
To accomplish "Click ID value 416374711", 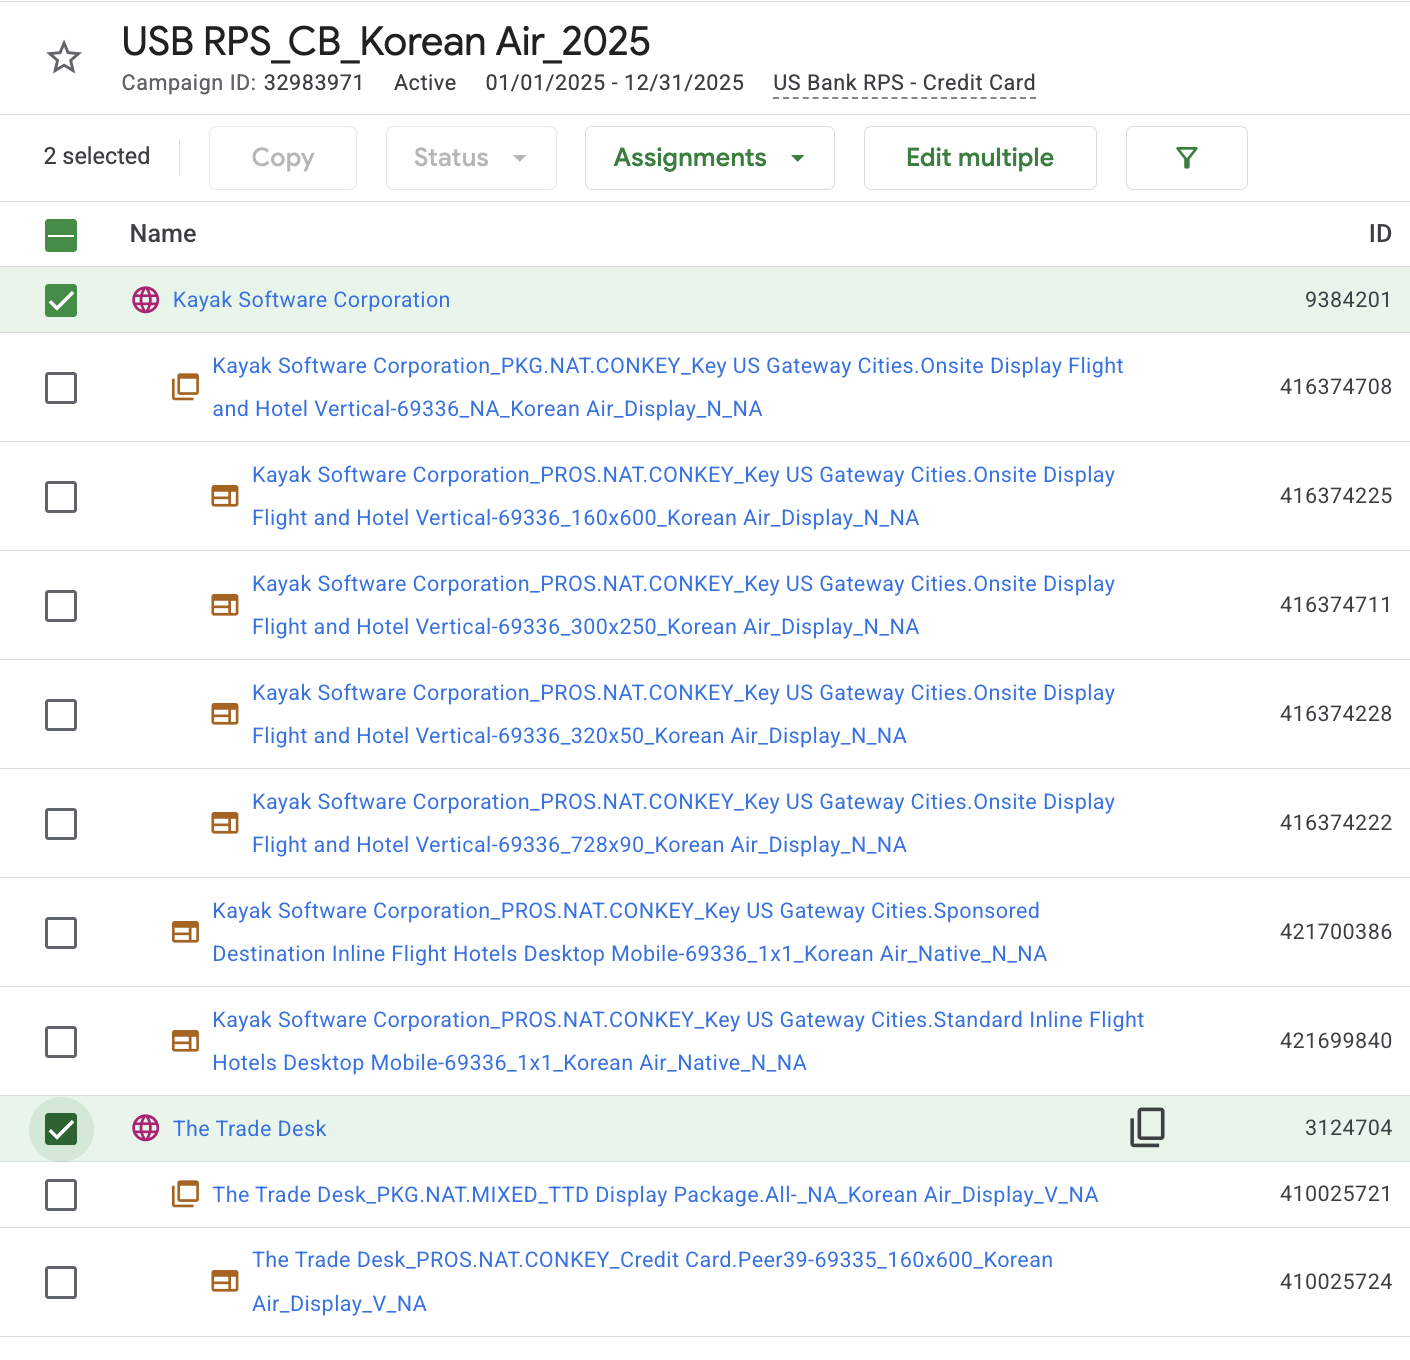I will (x=1336, y=605).
